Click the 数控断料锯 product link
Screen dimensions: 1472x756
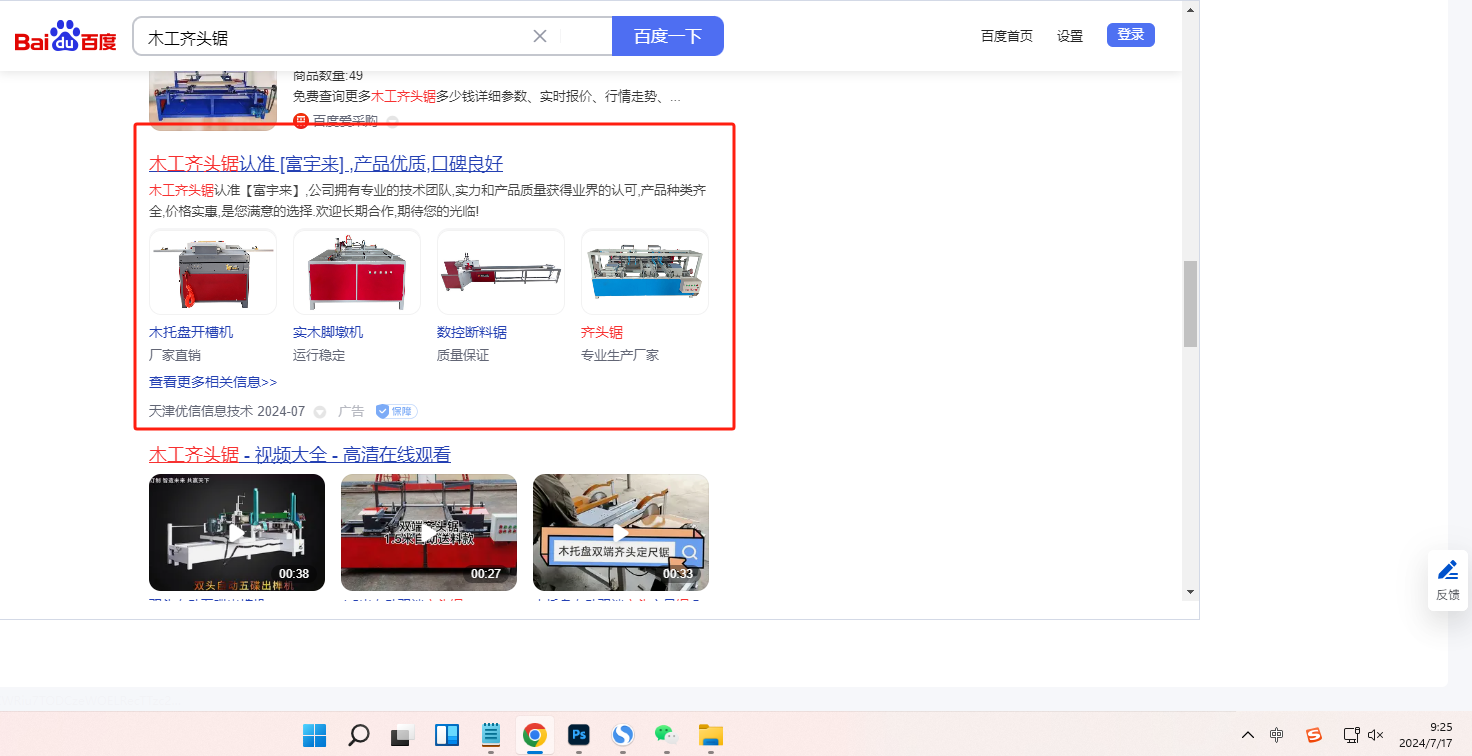[x=472, y=332]
